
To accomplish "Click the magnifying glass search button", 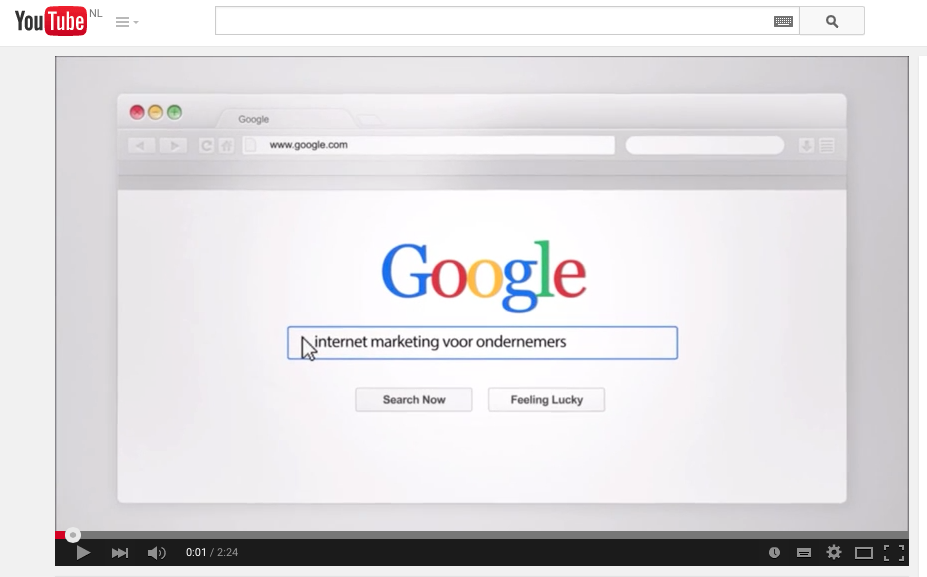I will (x=832, y=21).
